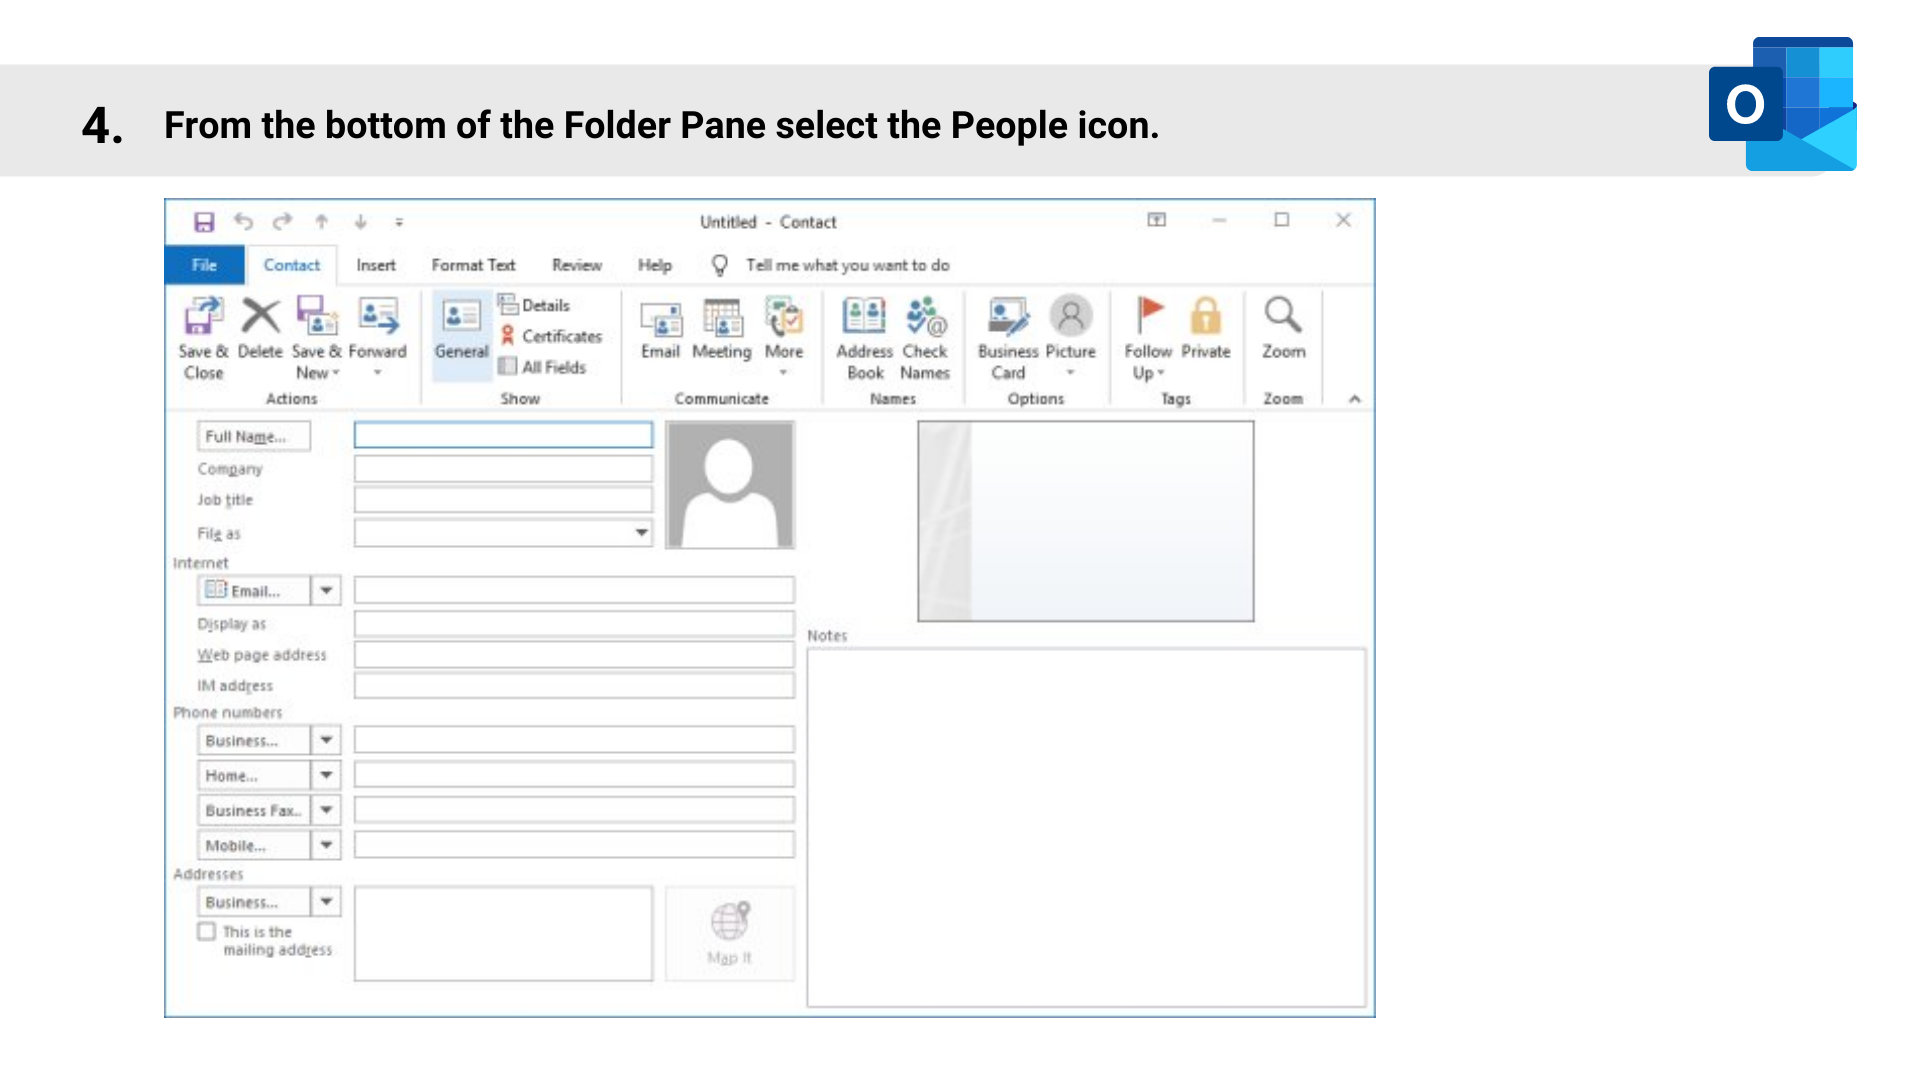Switch to the All Fields view
This screenshot has height=1080, width=1920.
pos(543,367)
